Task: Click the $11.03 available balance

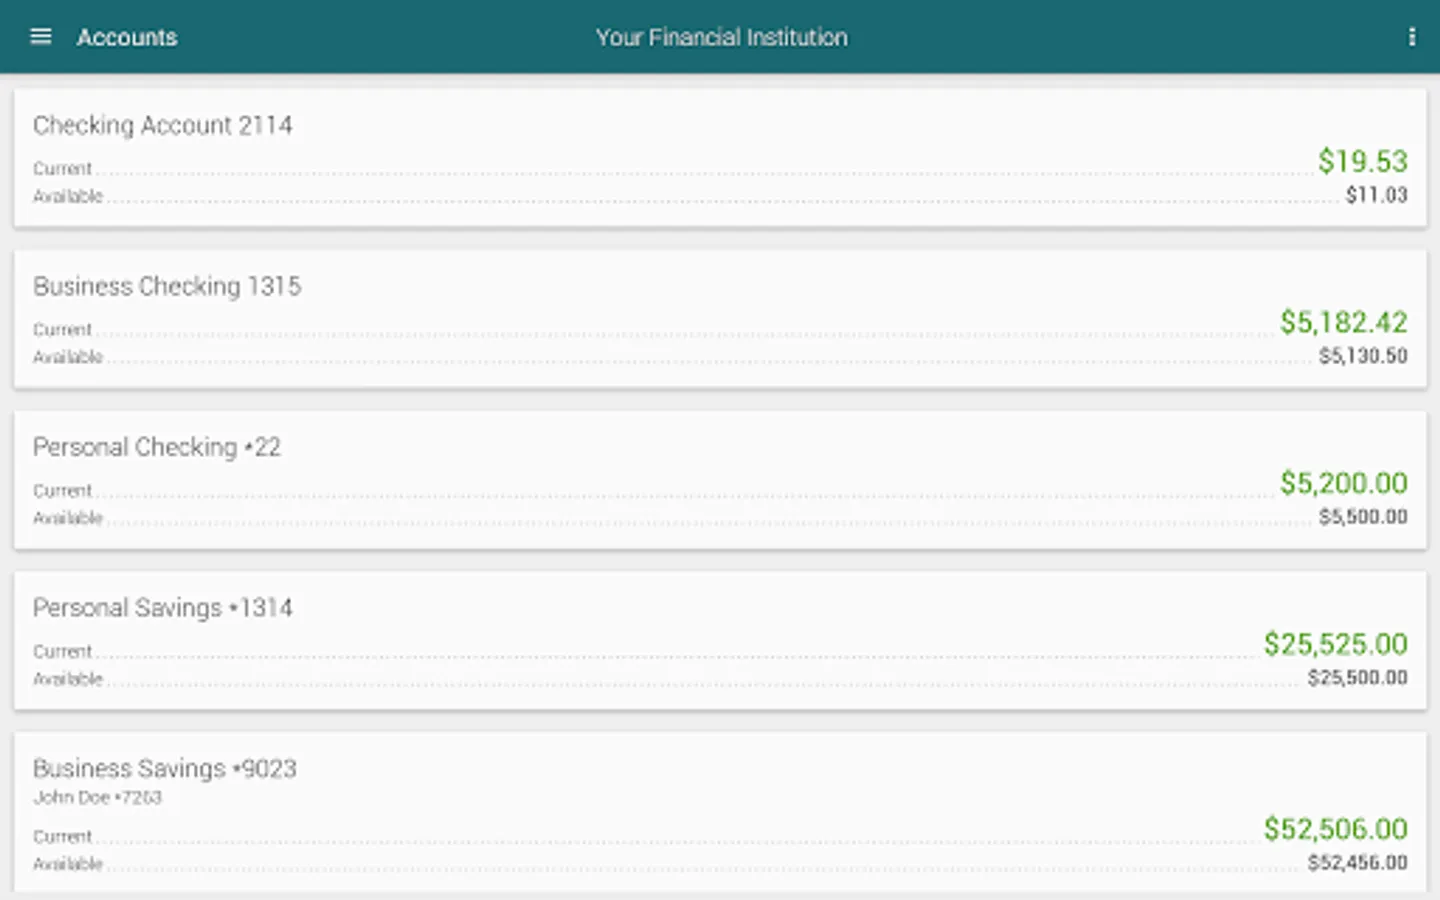Action: [1376, 195]
